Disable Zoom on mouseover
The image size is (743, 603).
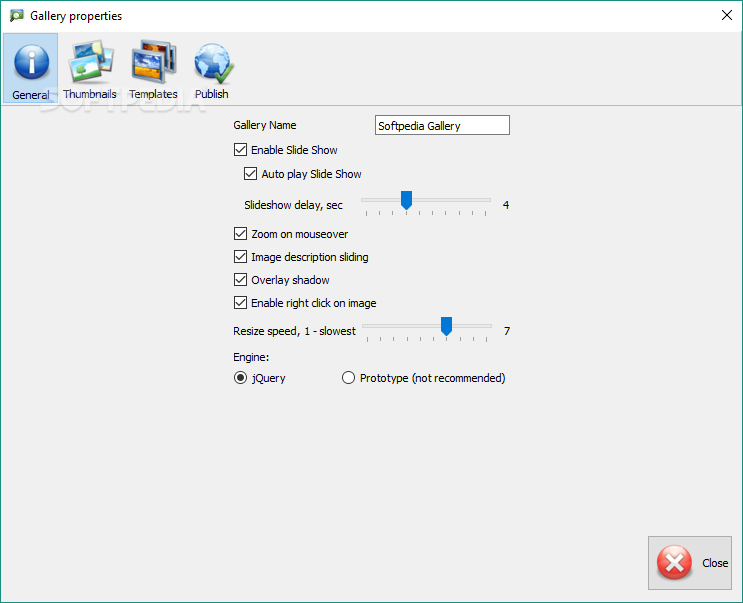coord(240,234)
